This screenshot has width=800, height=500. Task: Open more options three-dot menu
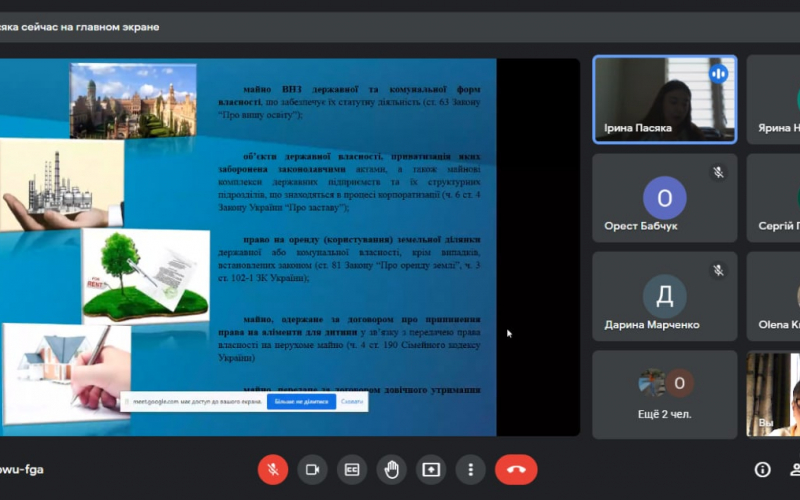coord(470,469)
